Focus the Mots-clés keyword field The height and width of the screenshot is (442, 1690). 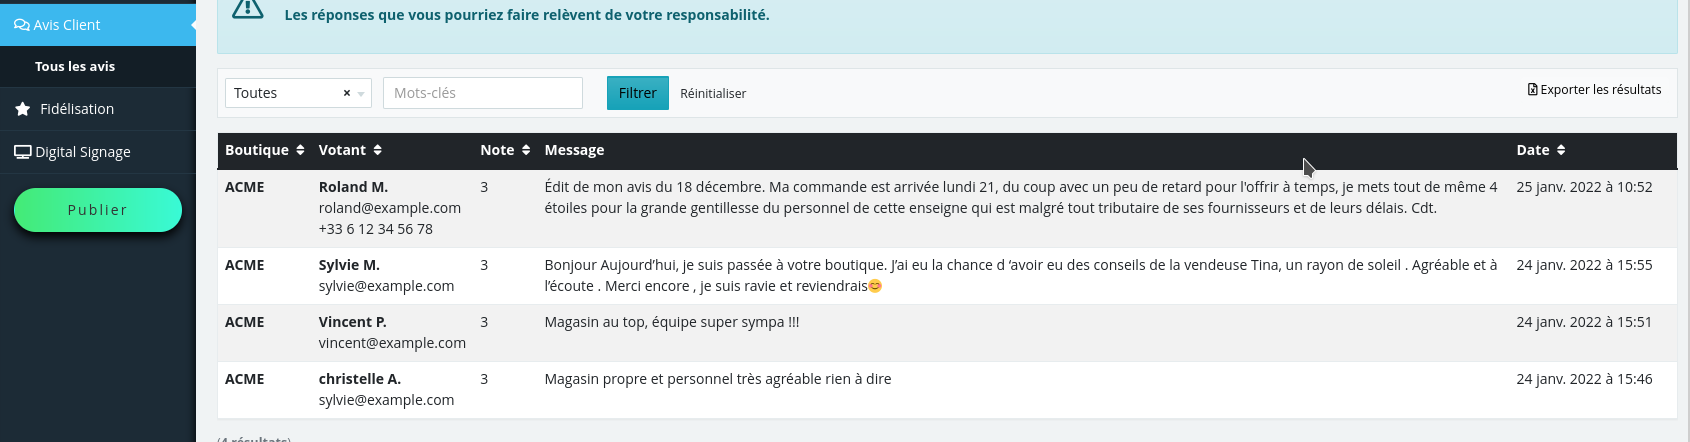click(483, 93)
